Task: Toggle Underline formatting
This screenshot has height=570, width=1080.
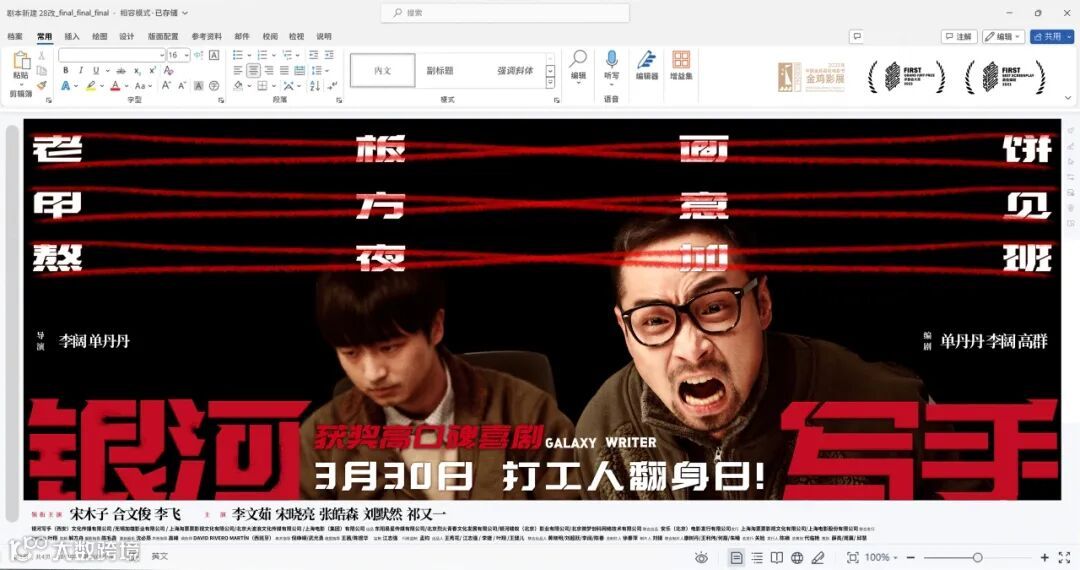Action: [96, 70]
